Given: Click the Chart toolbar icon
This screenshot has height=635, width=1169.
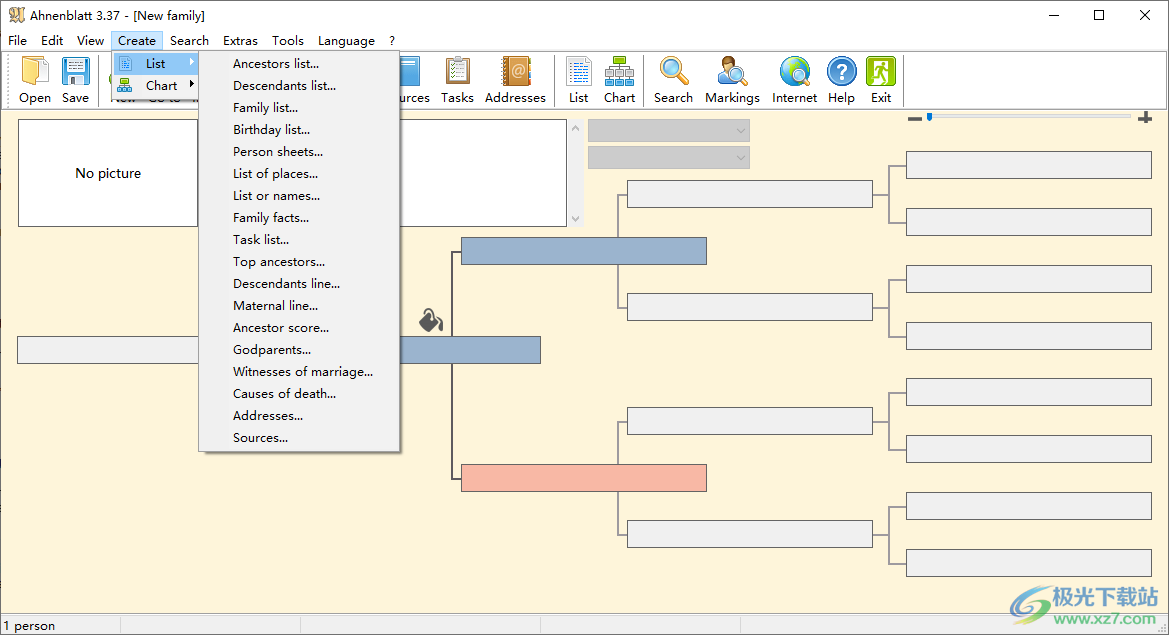Looking at the screenshot, I should point(620,80).
